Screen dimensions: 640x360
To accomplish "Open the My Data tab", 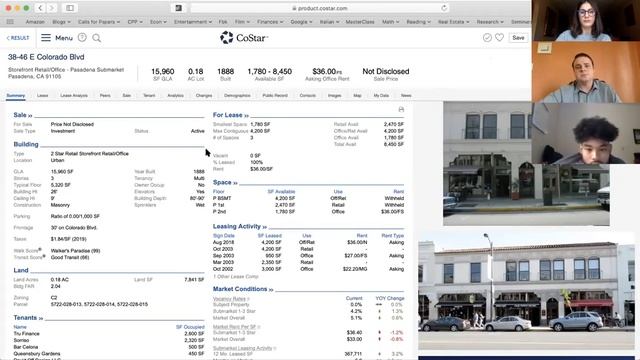I will (381, 95).
